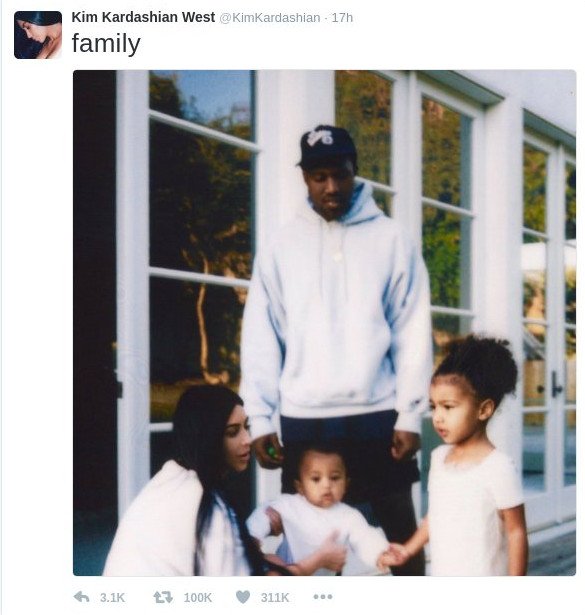Image resolution: width=585 pixels, height=615 pixels.
Task: Click the green object held in hand
Action: coord(271,451)
